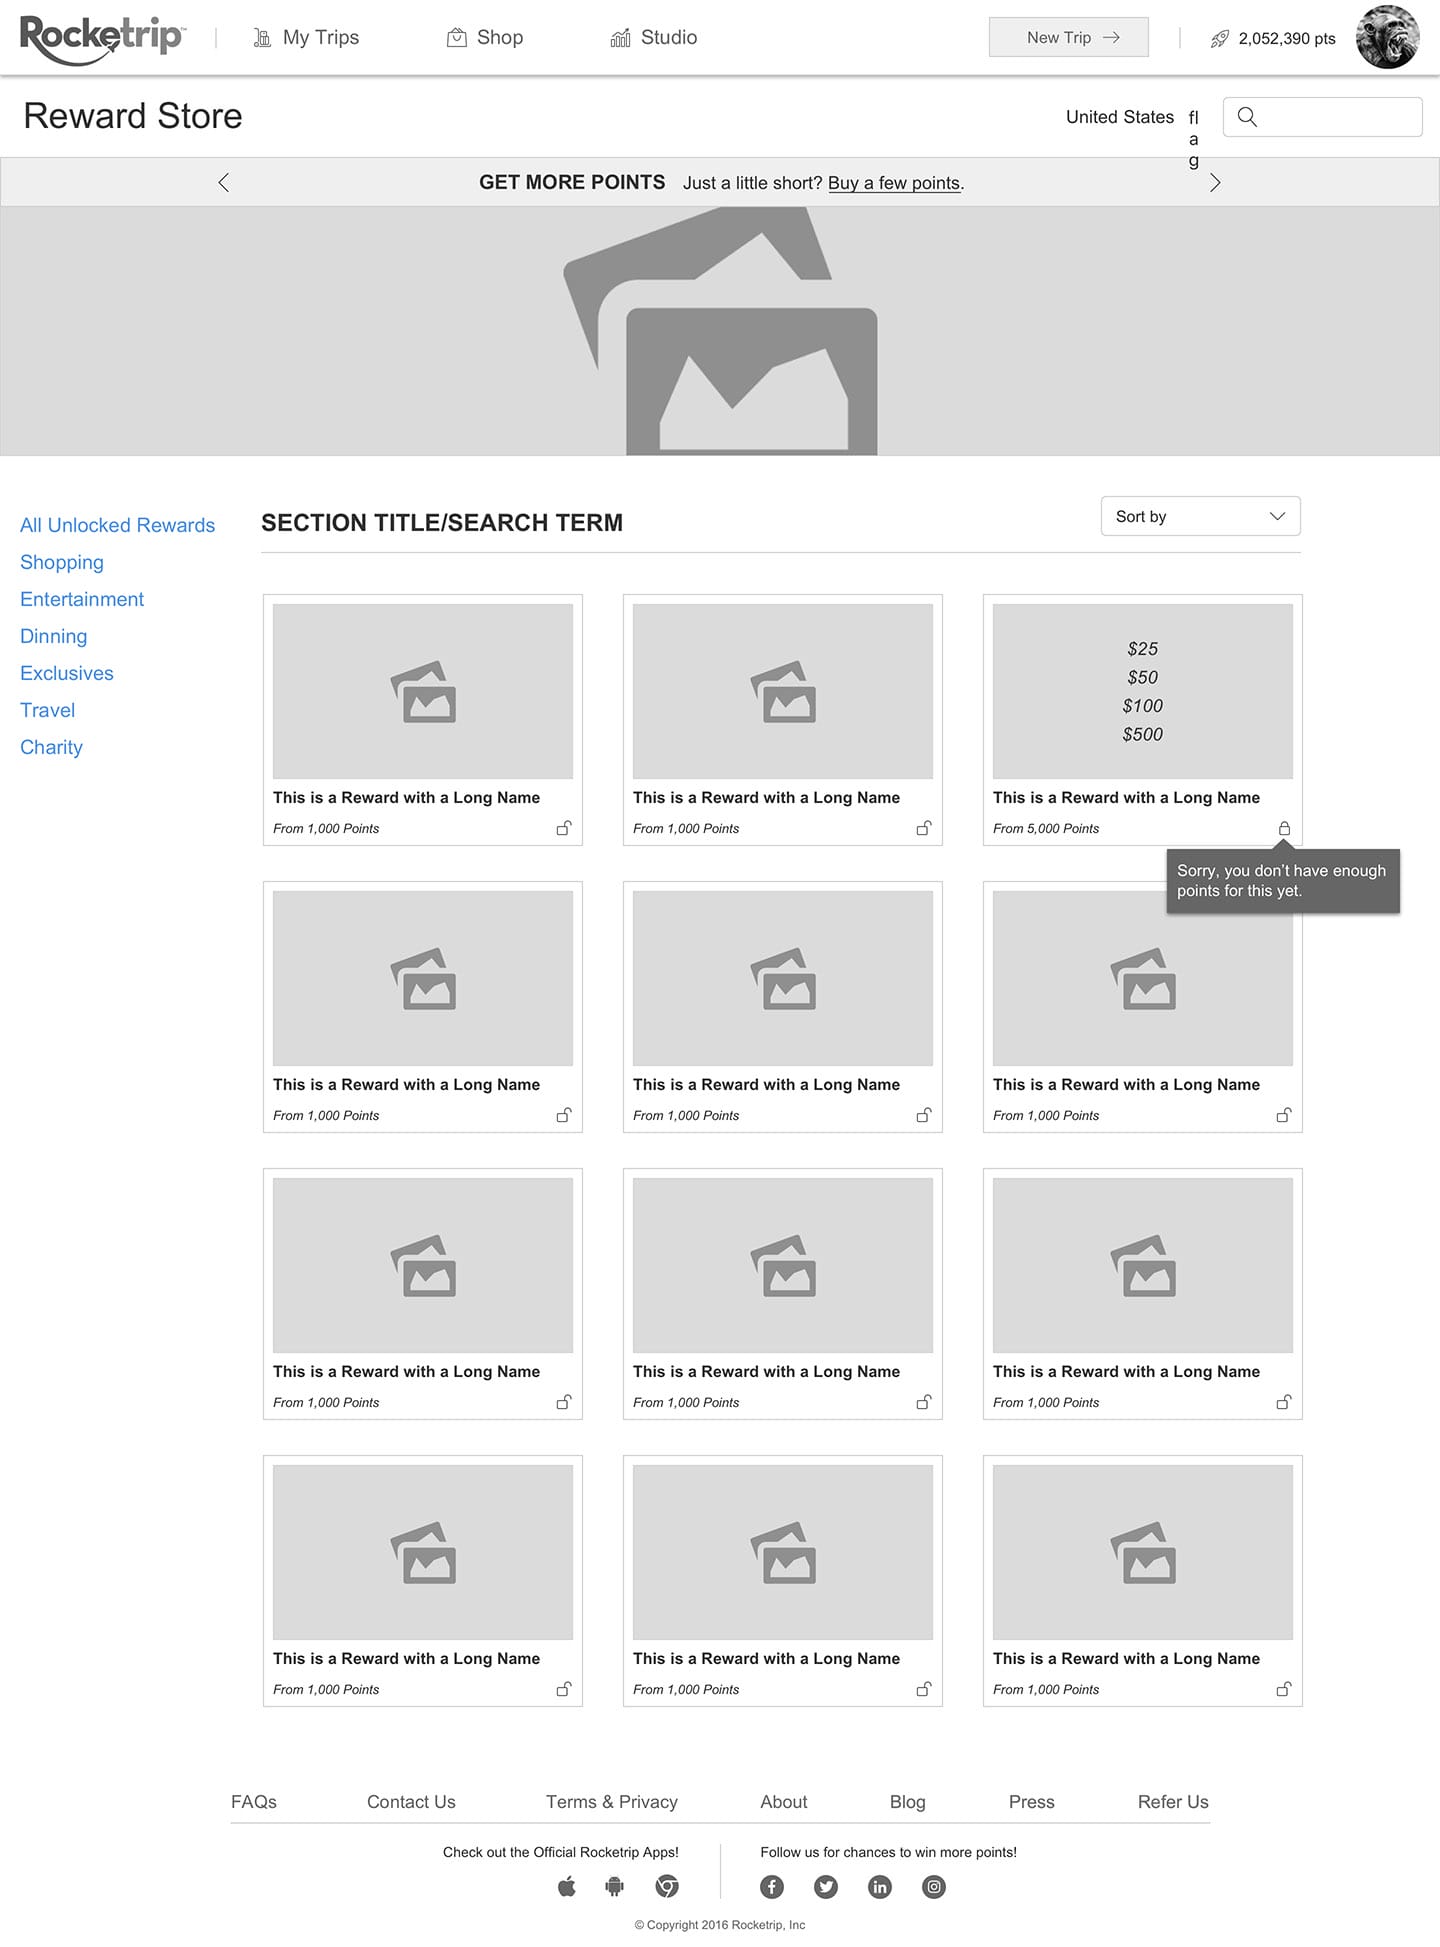Click the Buy a few points link
This screenshot has width=1440, height=1947.
(x=894, y=183)
